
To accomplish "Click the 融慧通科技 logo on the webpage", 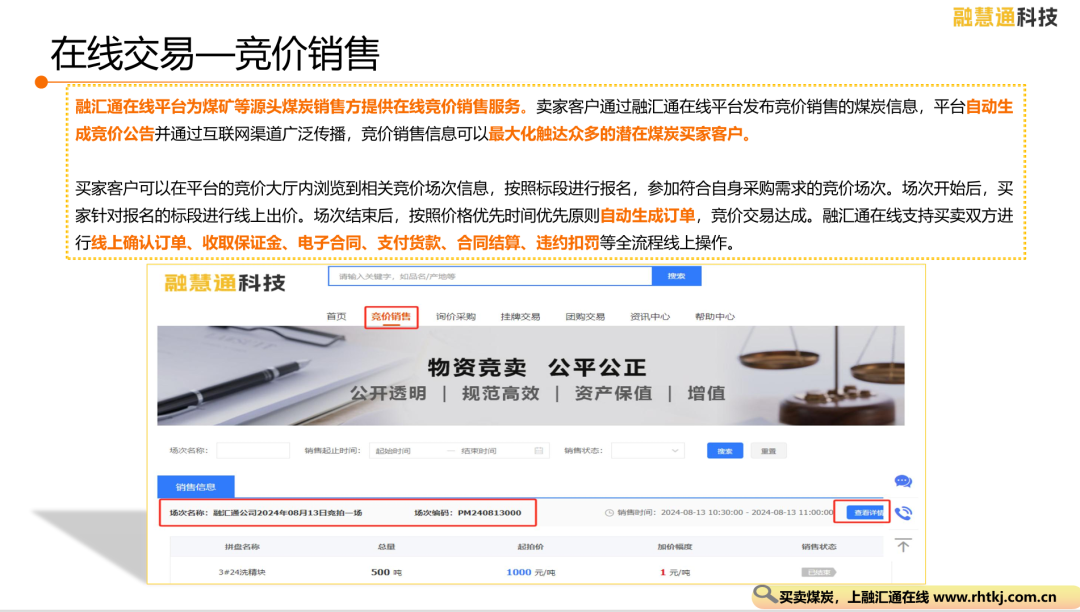I will pyautogui.click(x=225, y=283).
